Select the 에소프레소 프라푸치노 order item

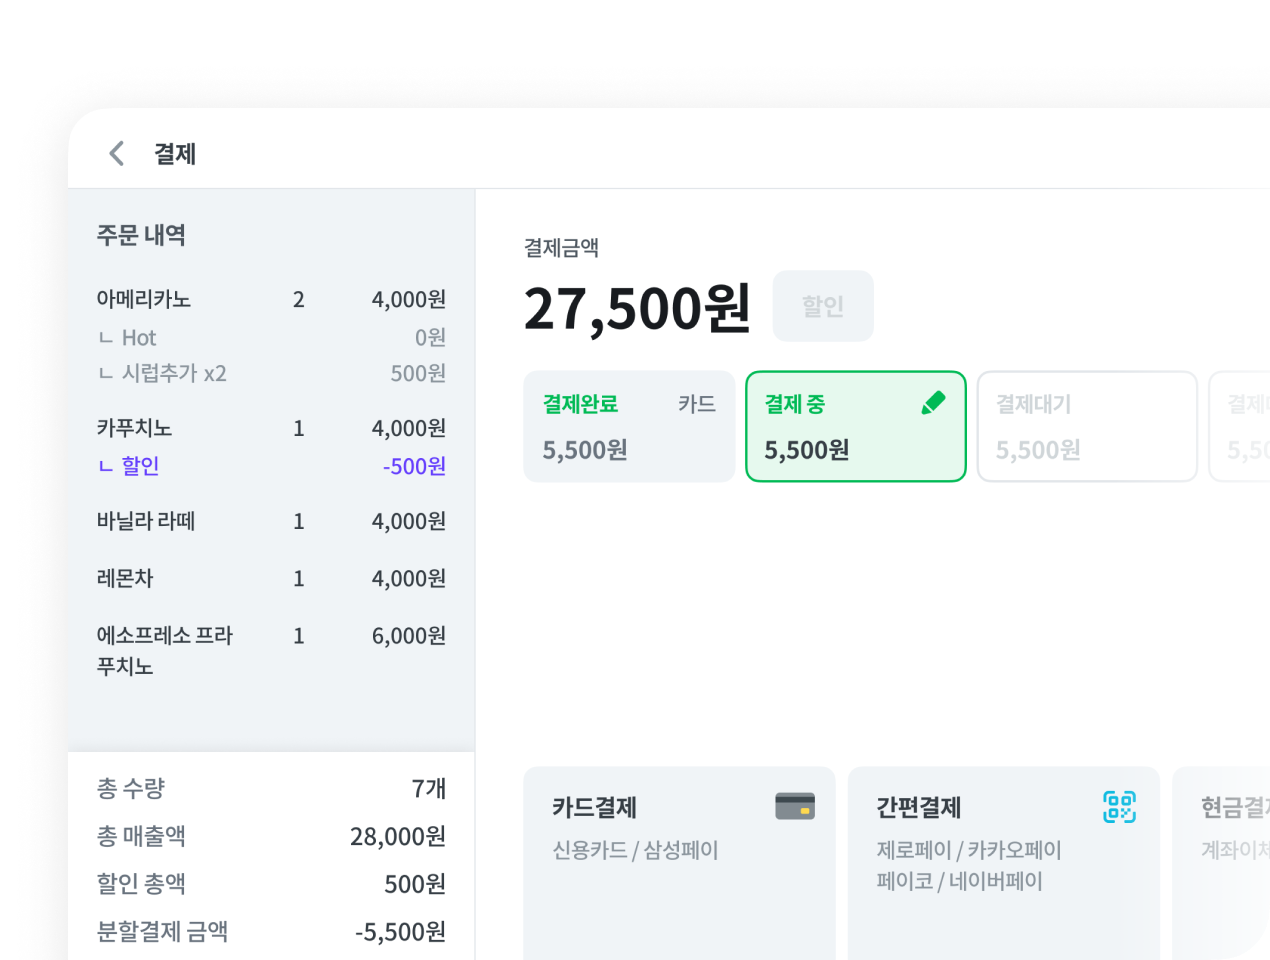point(271,650)
